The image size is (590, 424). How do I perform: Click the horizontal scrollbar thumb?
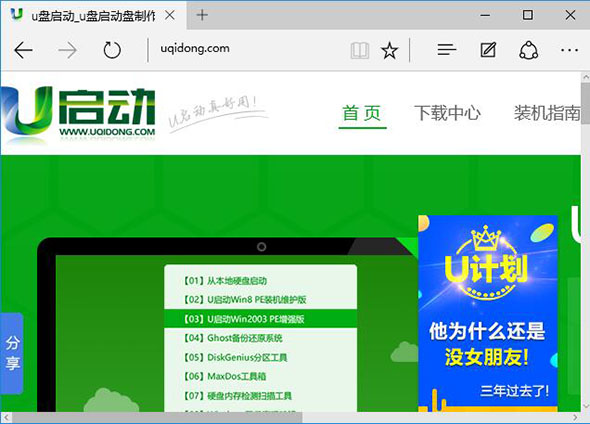tap(157, 418)
